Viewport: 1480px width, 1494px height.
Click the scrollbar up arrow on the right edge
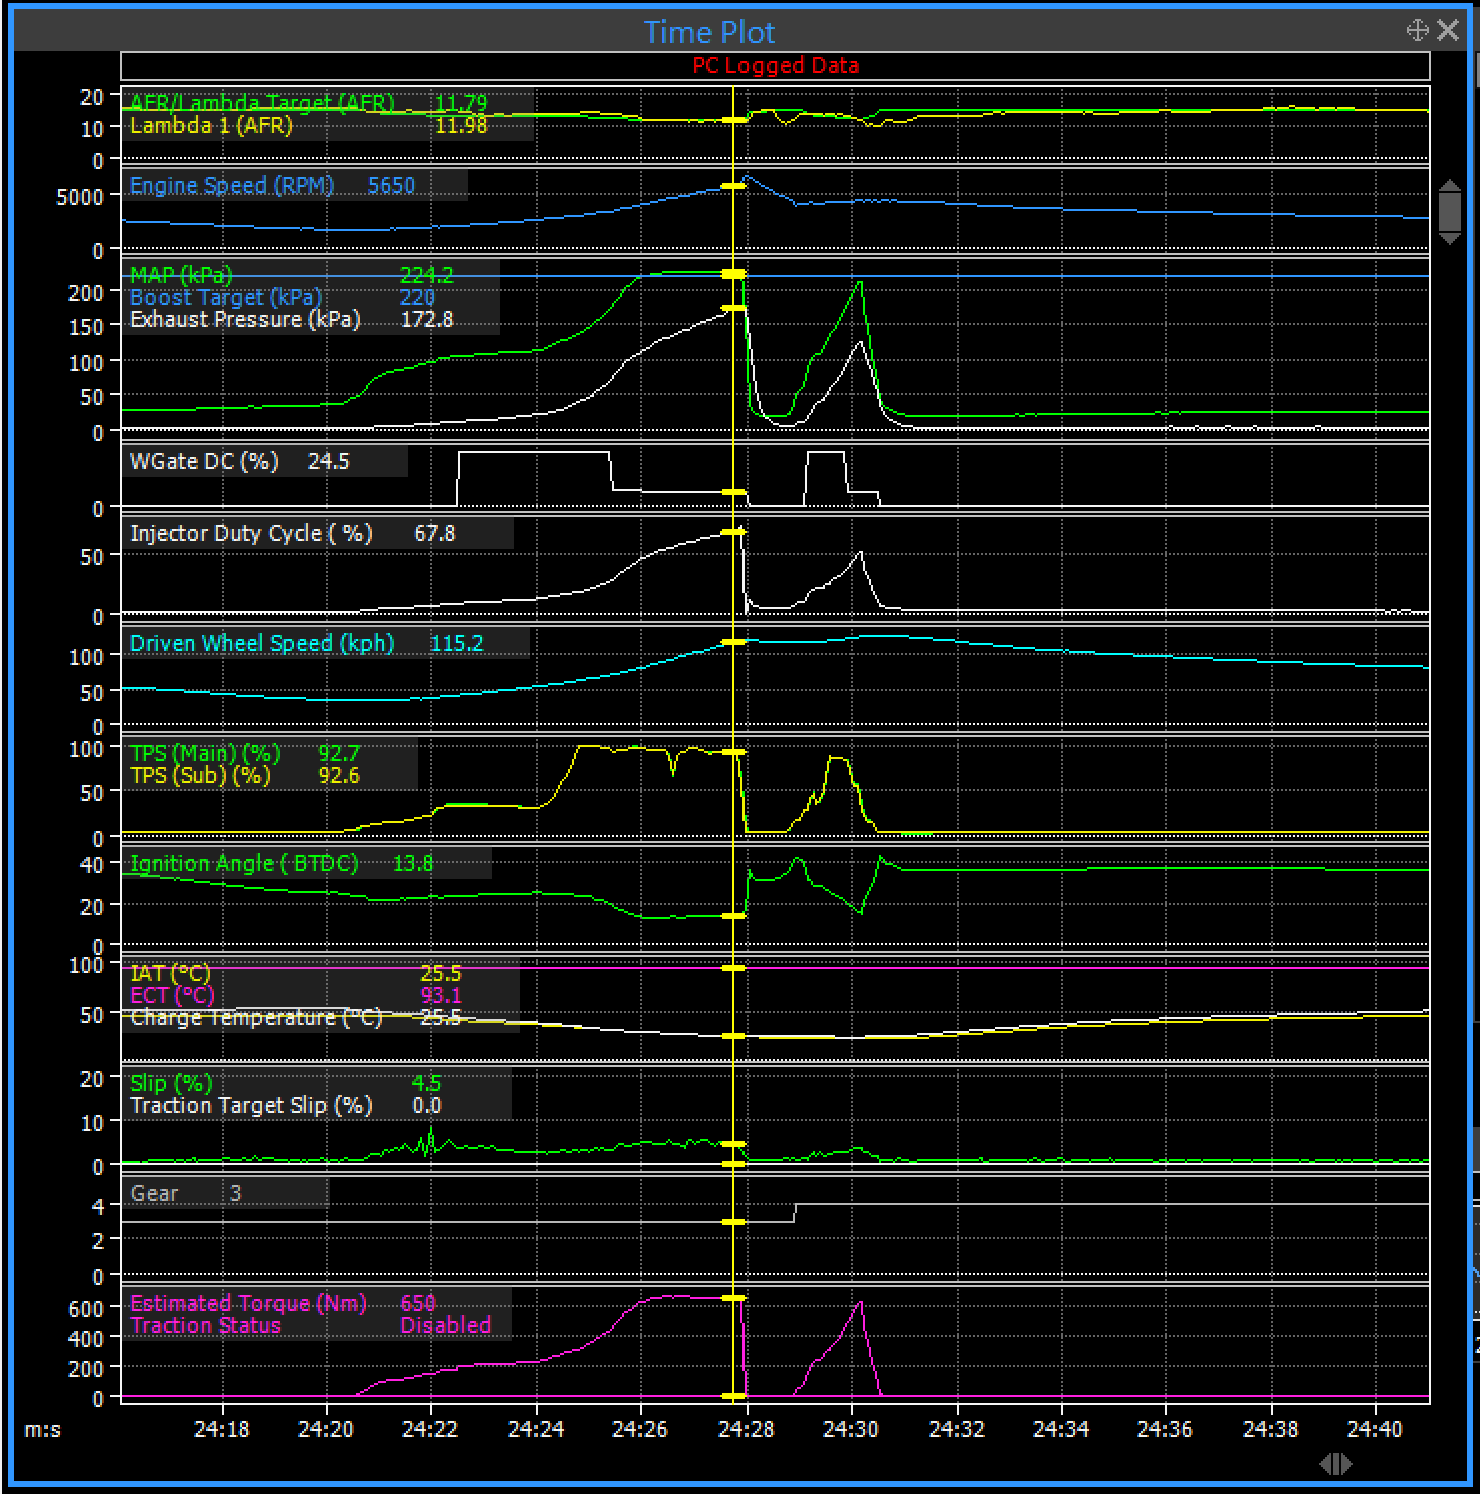[1449, 186]
